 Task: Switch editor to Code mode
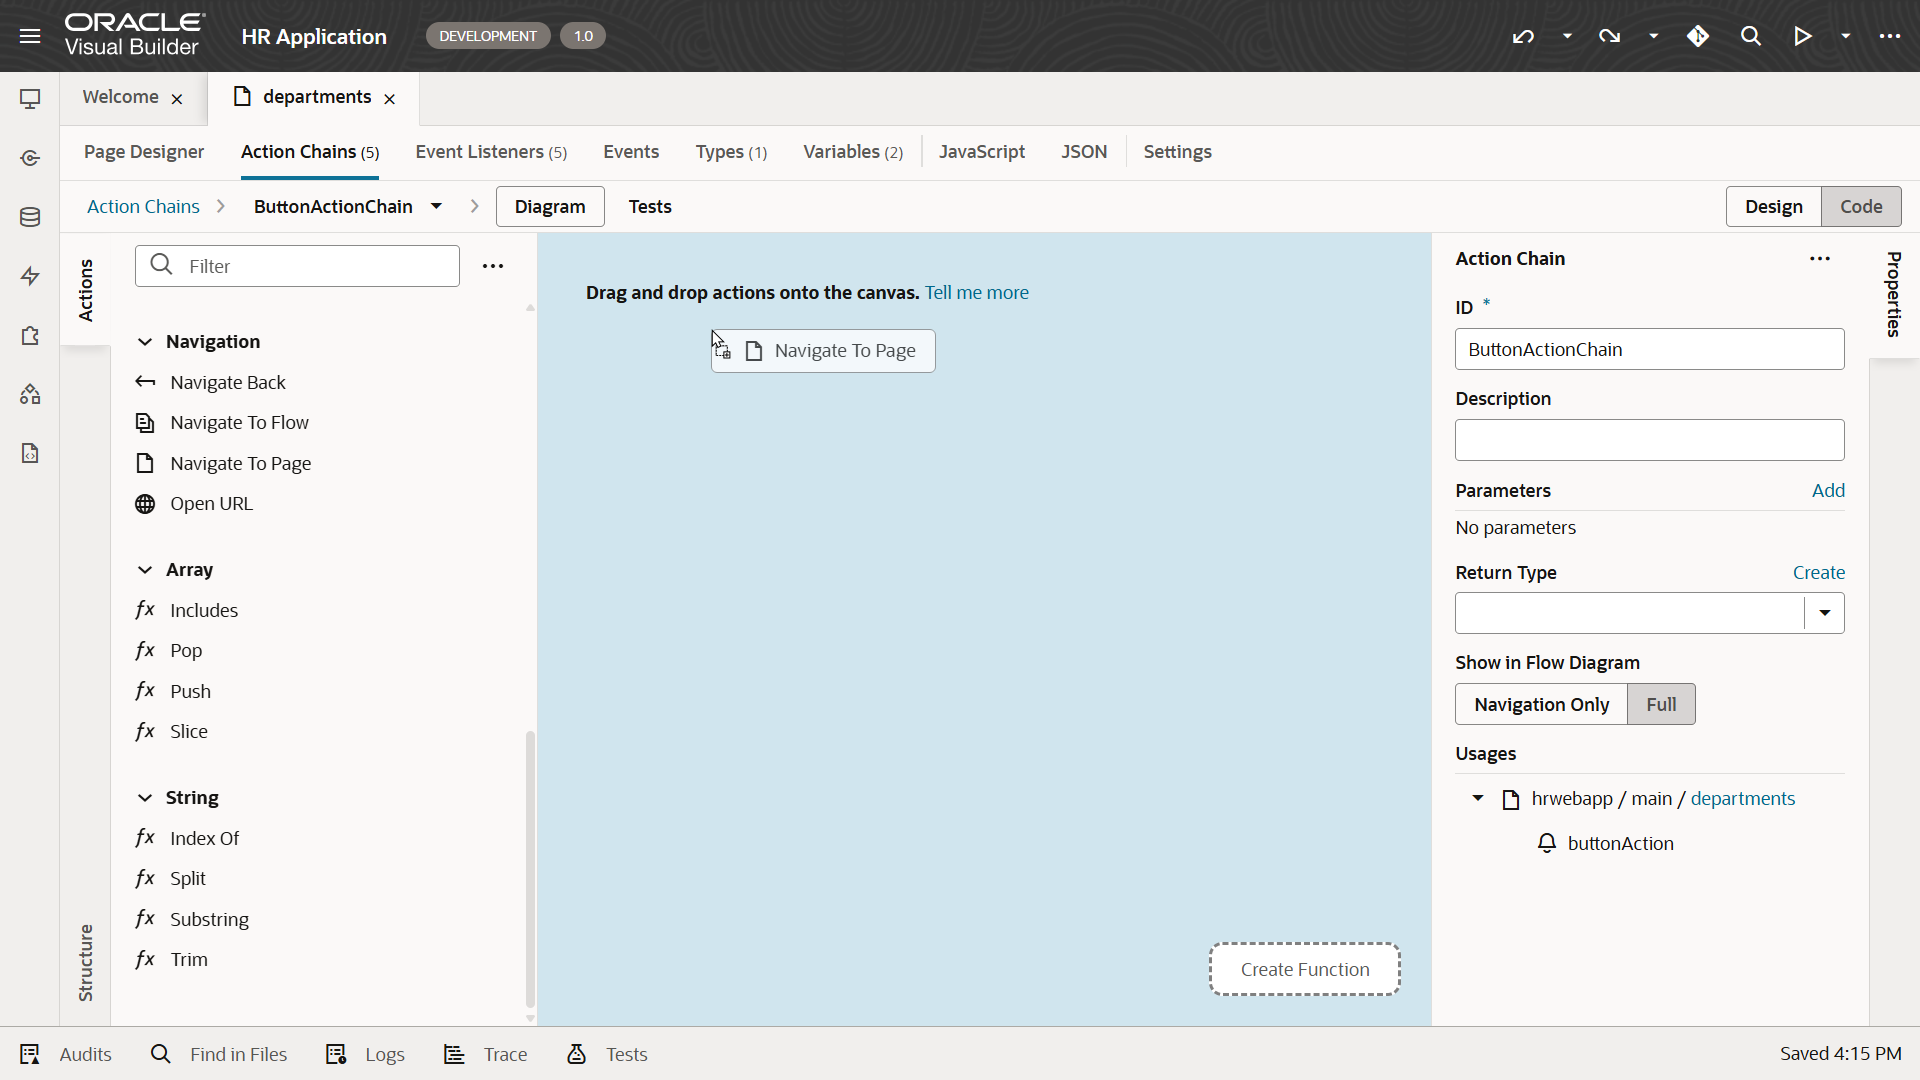tap(1860, 206)
